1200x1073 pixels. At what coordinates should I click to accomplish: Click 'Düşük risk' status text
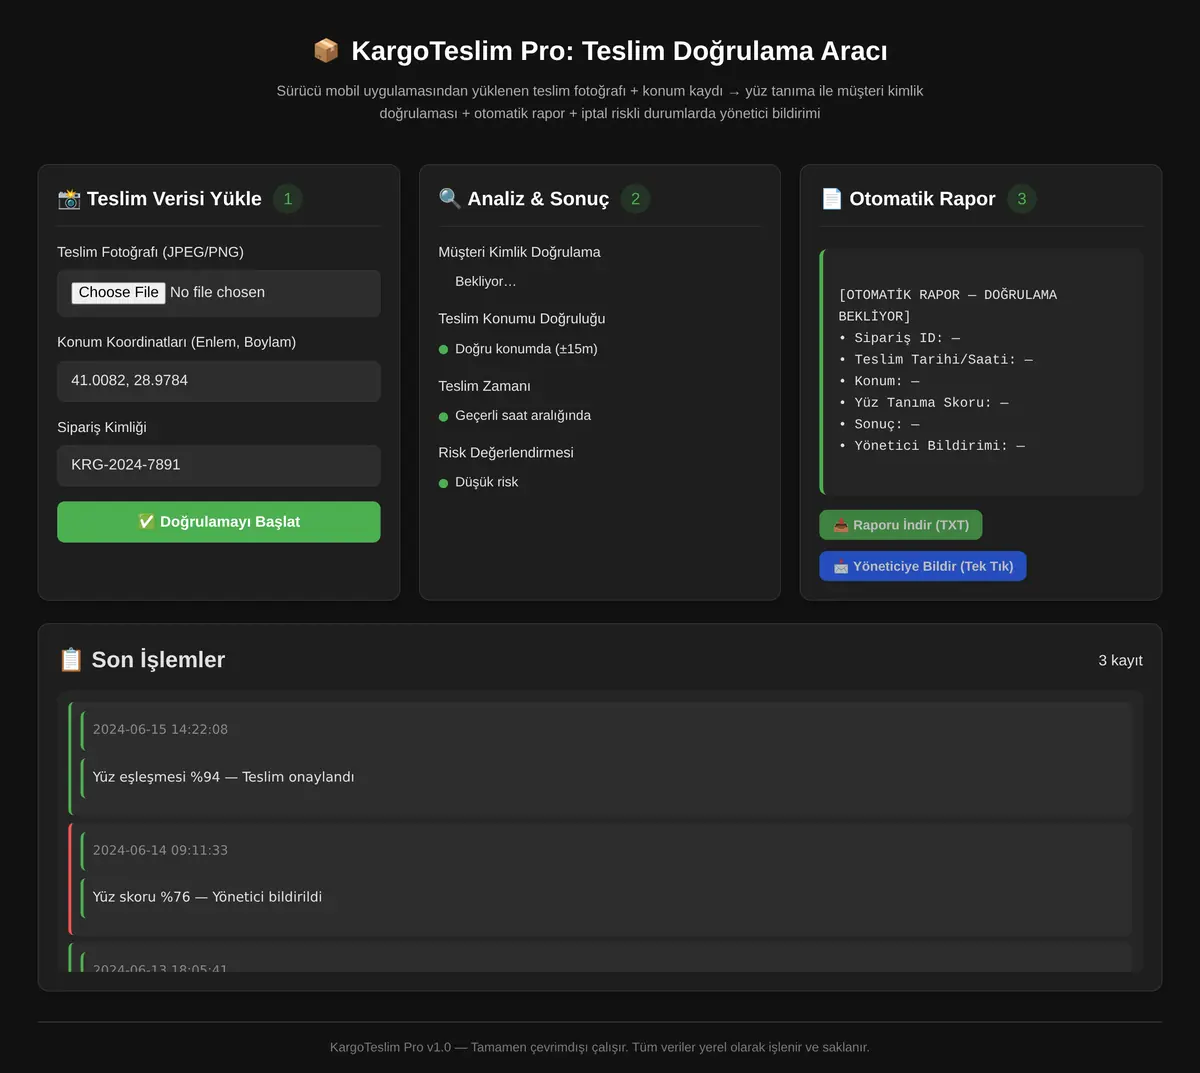click(x=486, y=482)
